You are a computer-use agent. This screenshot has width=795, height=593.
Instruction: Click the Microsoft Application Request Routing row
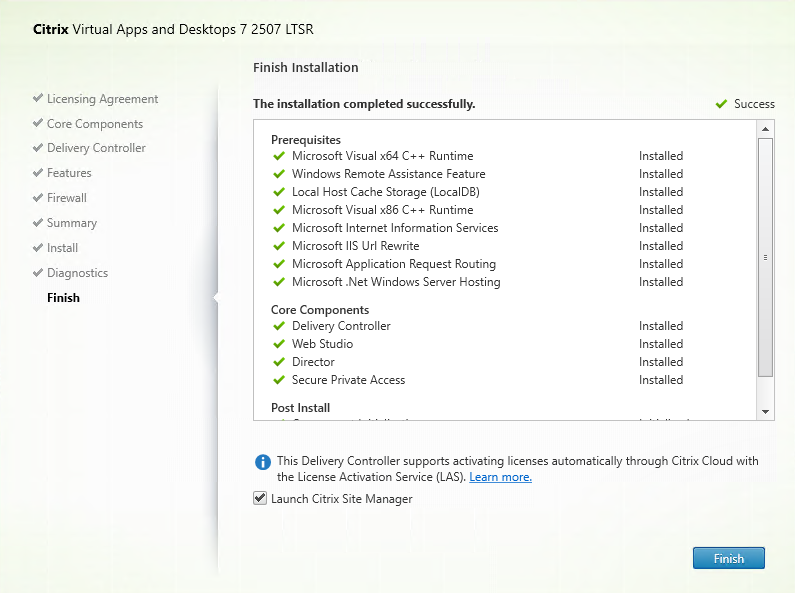pyautogui.click(x=393, y=264)
